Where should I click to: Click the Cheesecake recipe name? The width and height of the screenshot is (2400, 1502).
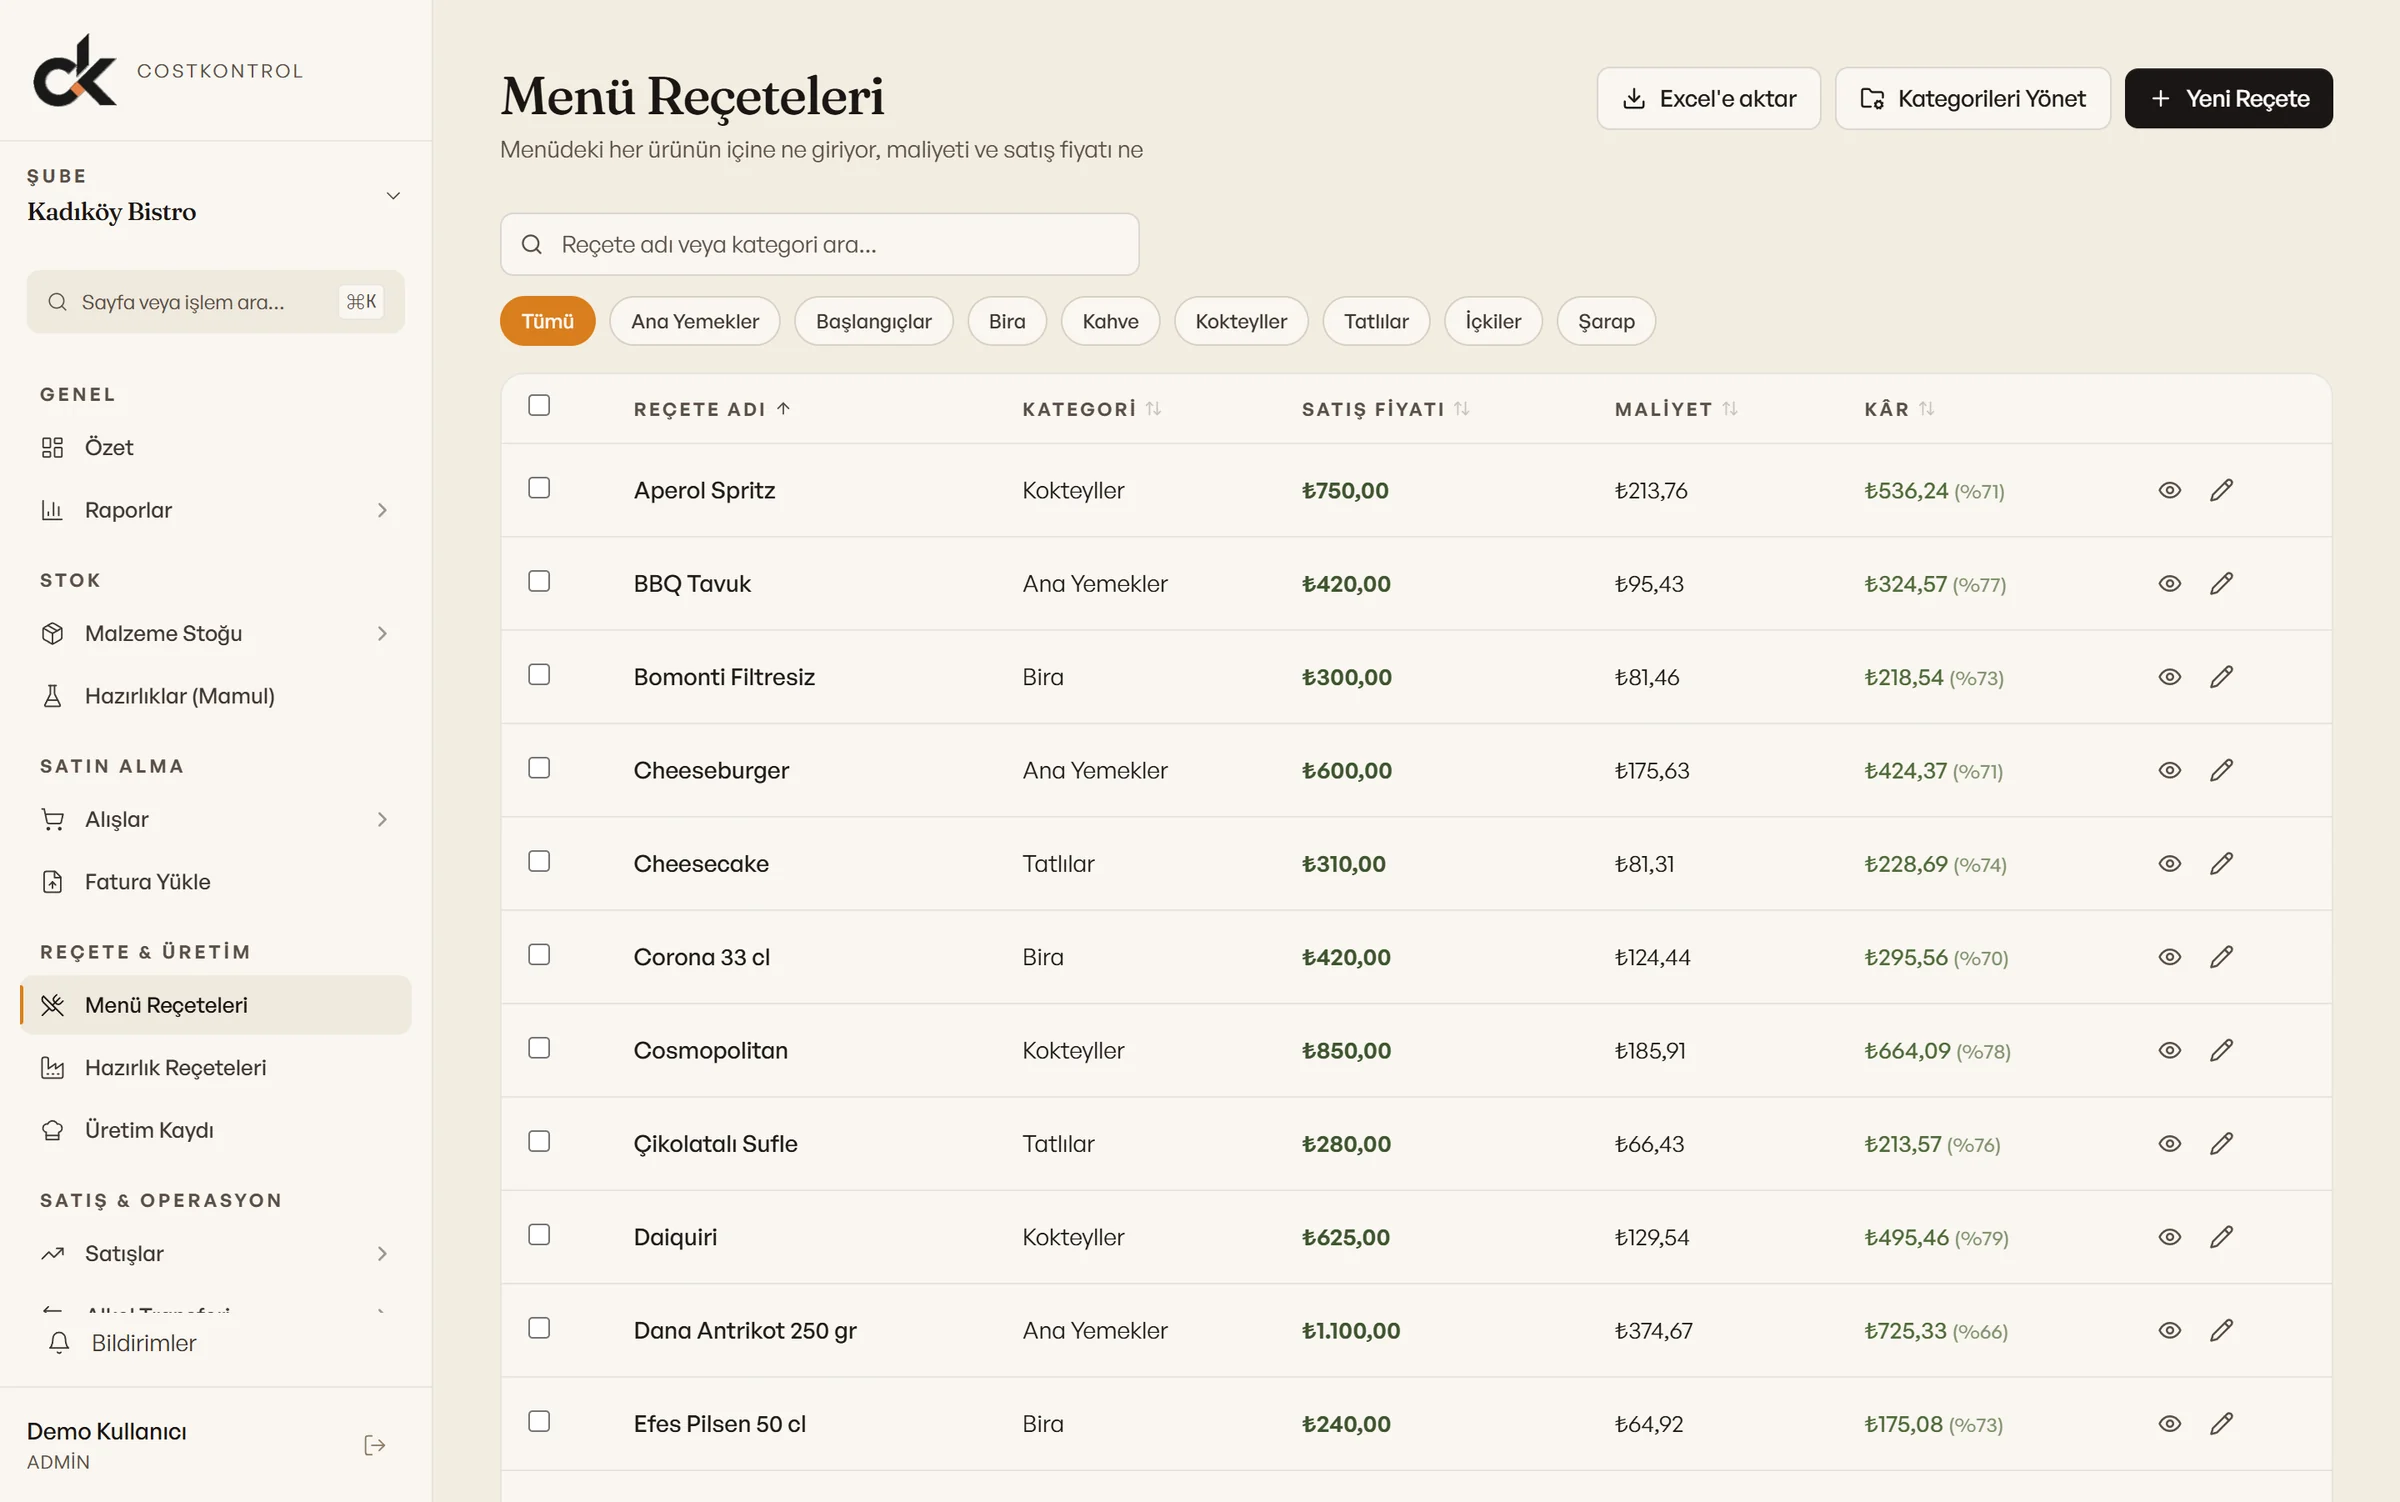[x=701, y=863]
